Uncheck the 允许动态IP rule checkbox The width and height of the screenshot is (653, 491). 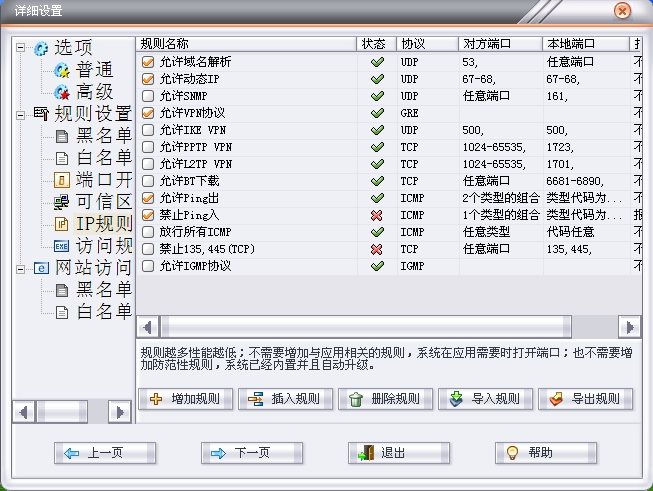pyautogui.click(x=148, y=79)
